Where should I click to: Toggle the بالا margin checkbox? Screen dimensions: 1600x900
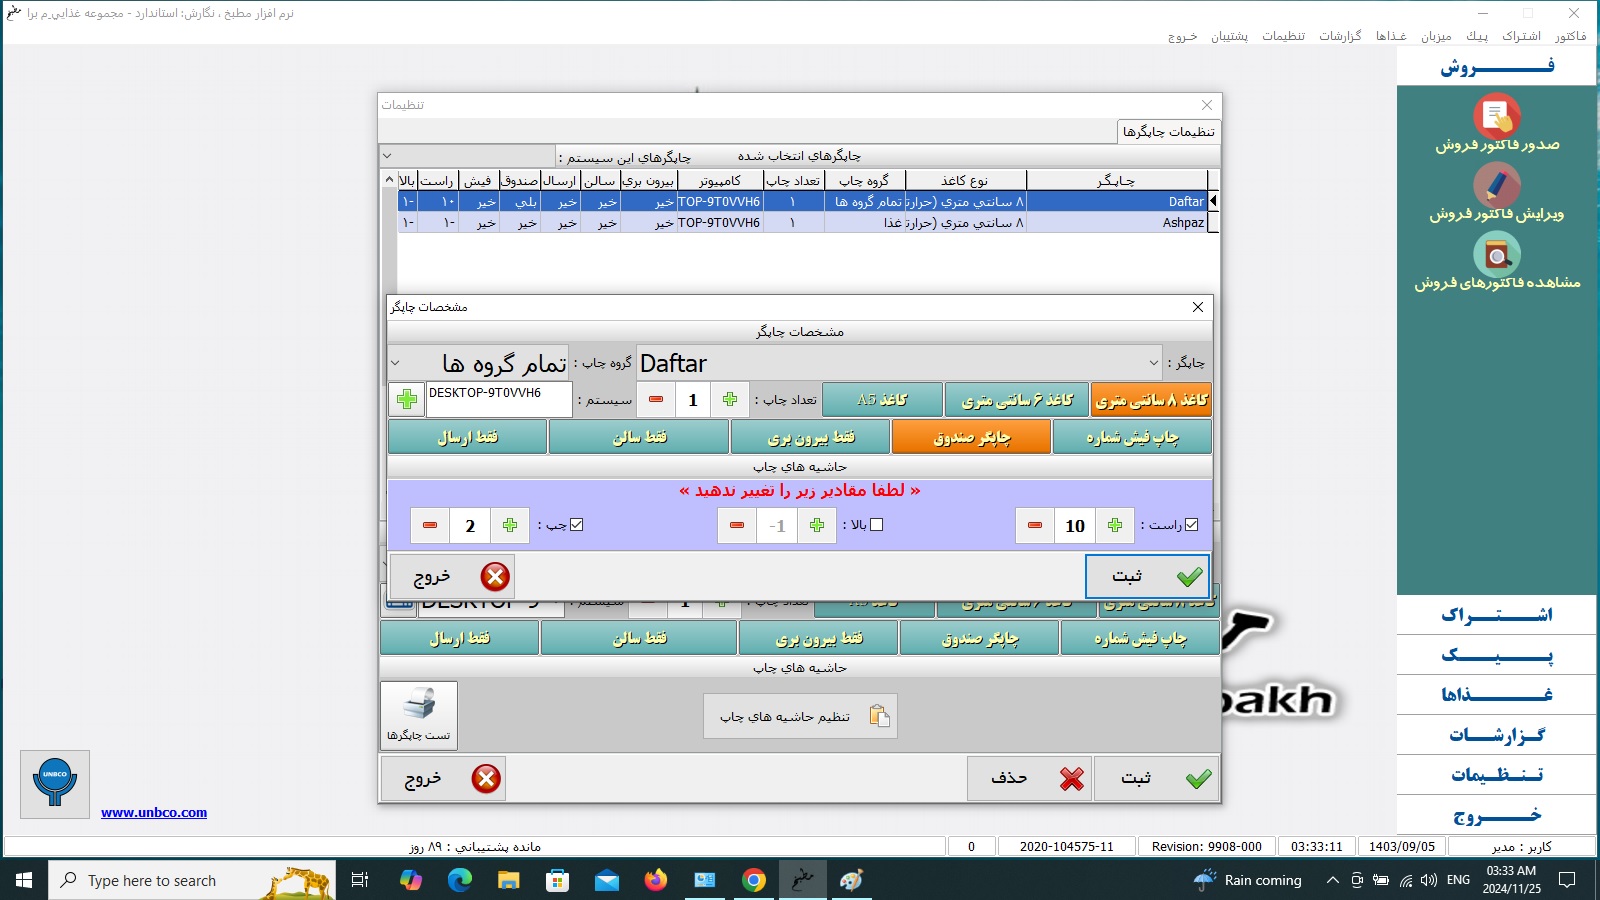point(877,524)
